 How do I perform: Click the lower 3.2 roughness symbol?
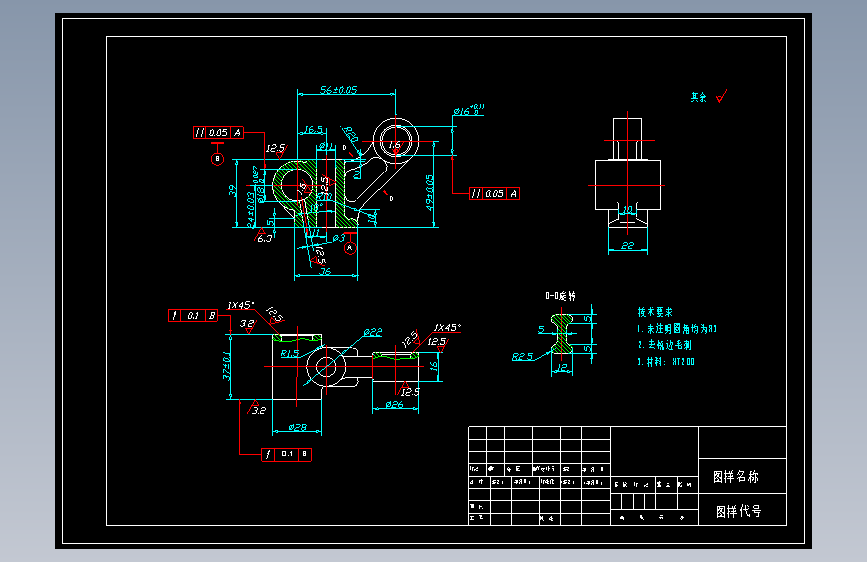[257, 408]
